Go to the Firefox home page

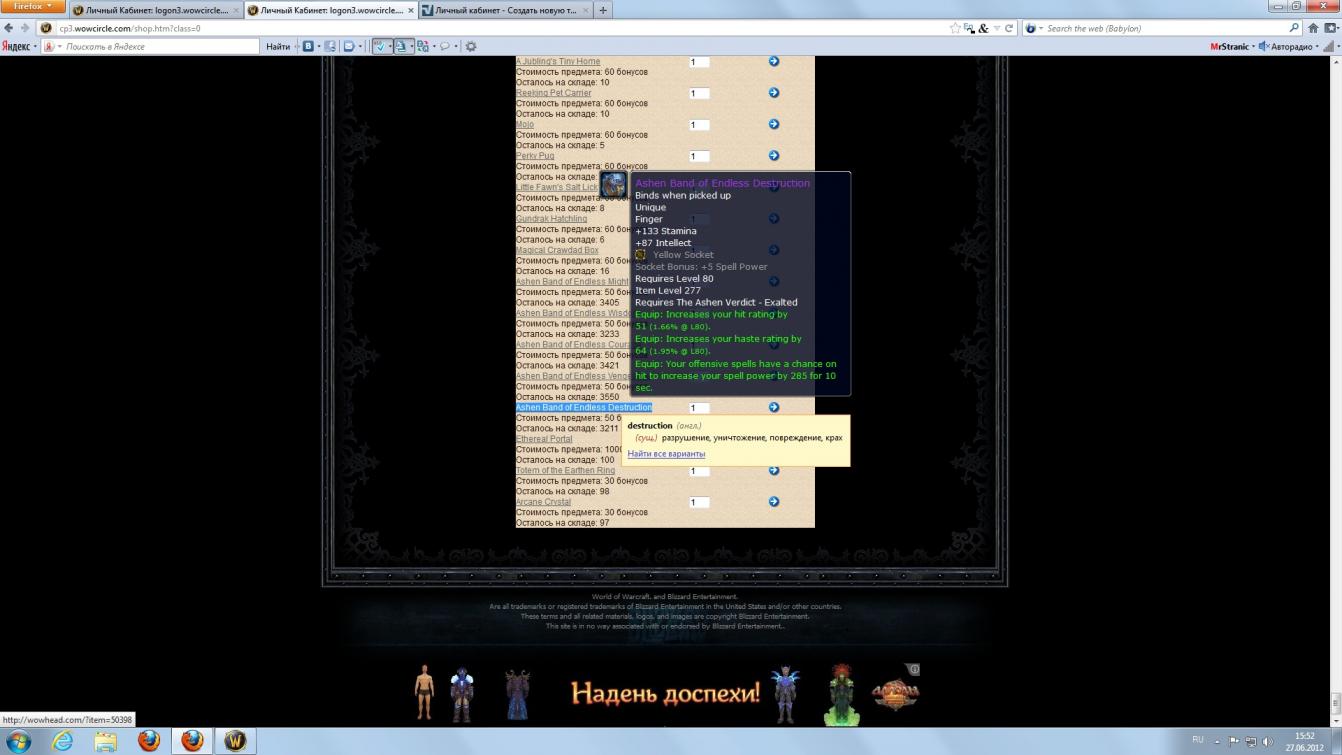pos(1313,28)
